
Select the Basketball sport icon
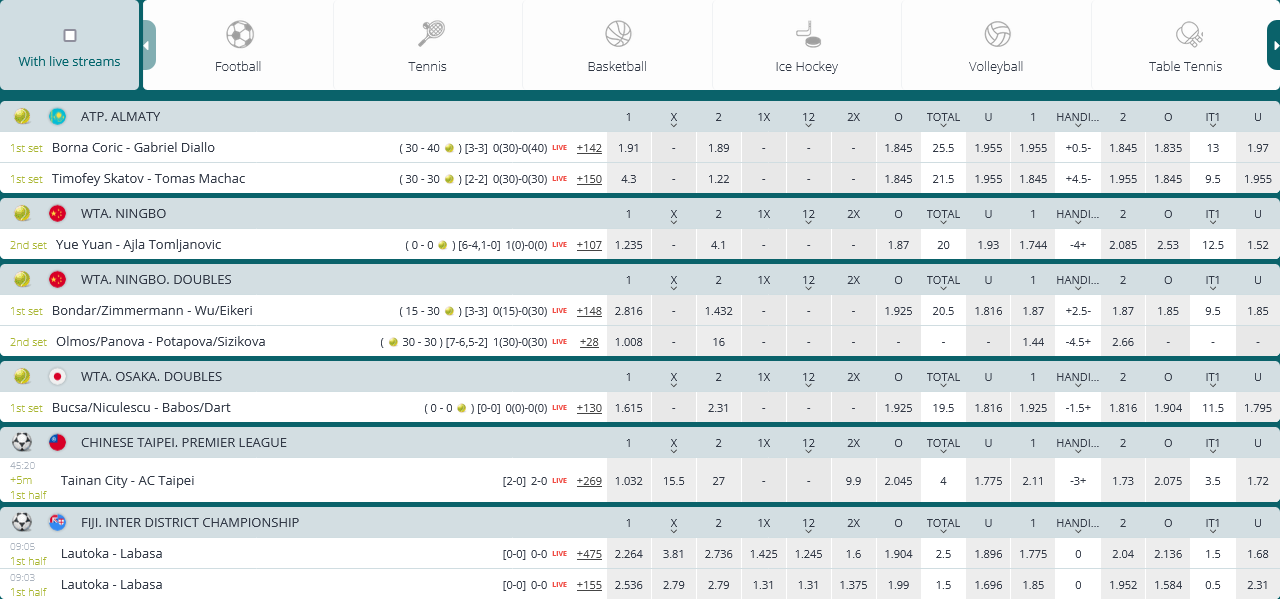[x=618, y=34]
